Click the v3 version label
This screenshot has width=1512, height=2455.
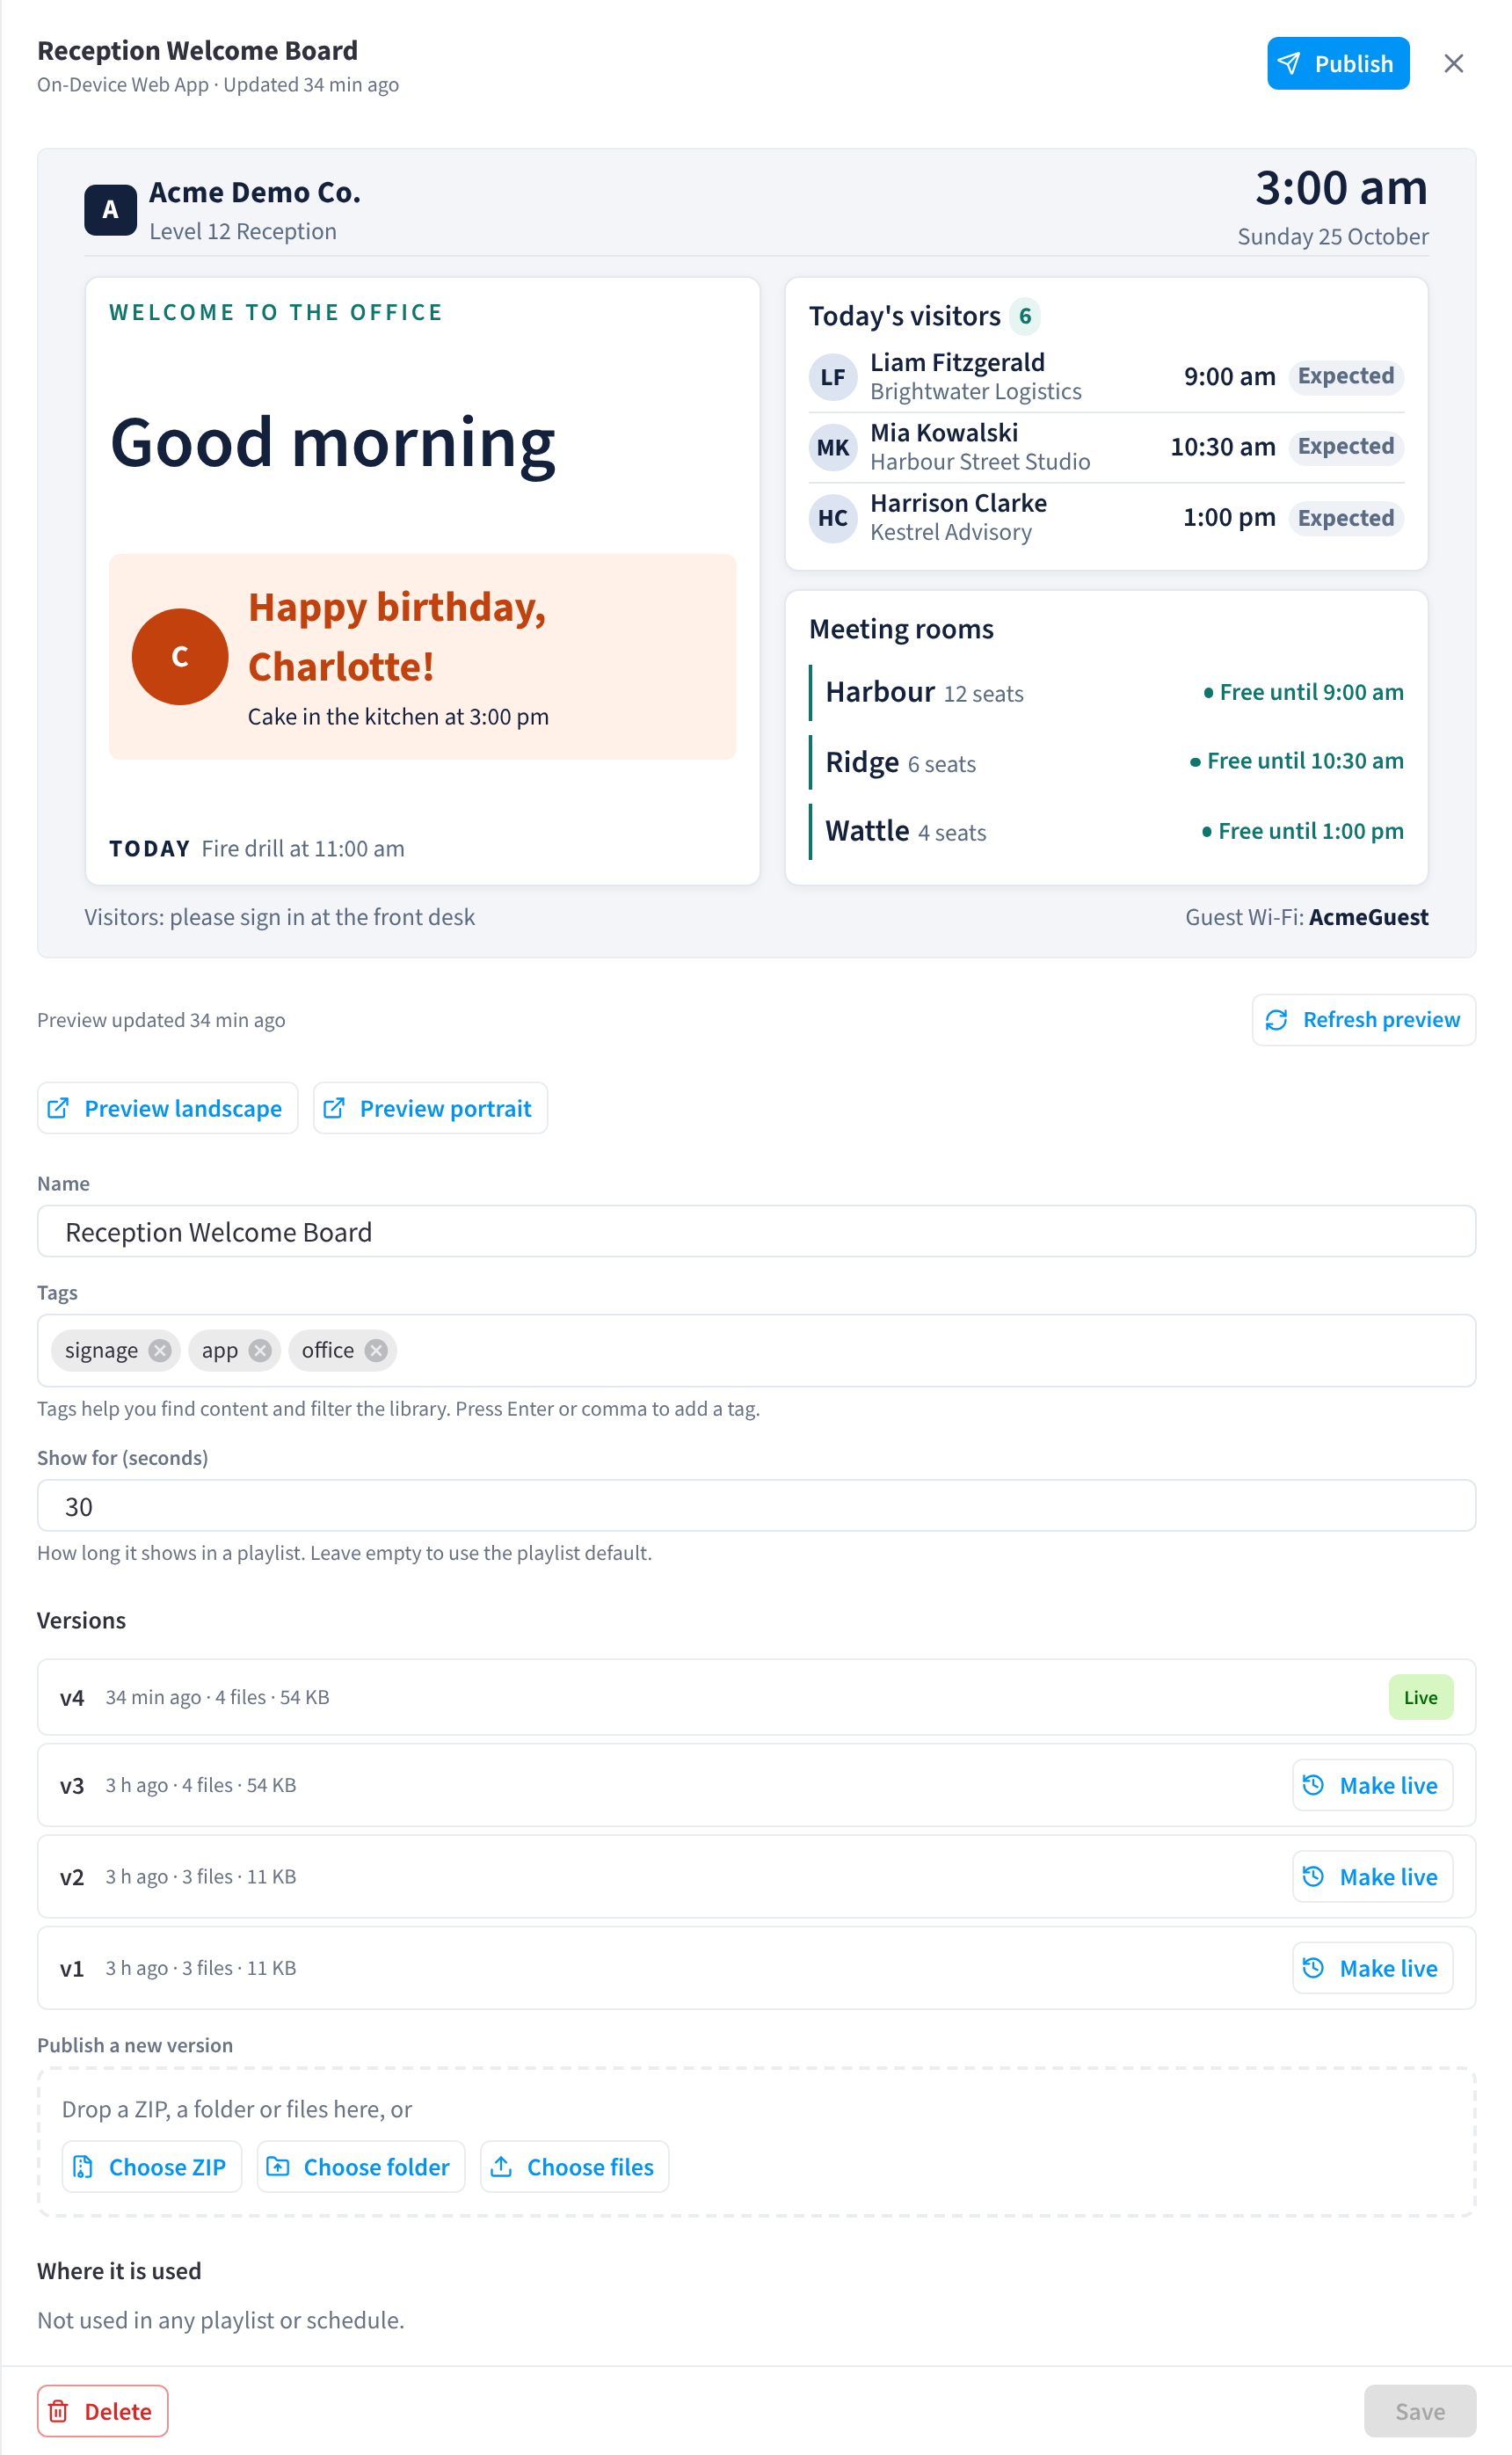pos(72,1785)
